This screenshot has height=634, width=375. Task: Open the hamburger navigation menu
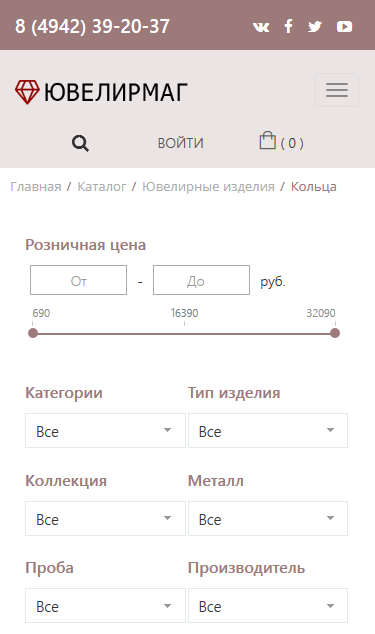click(x=337, y=90)
